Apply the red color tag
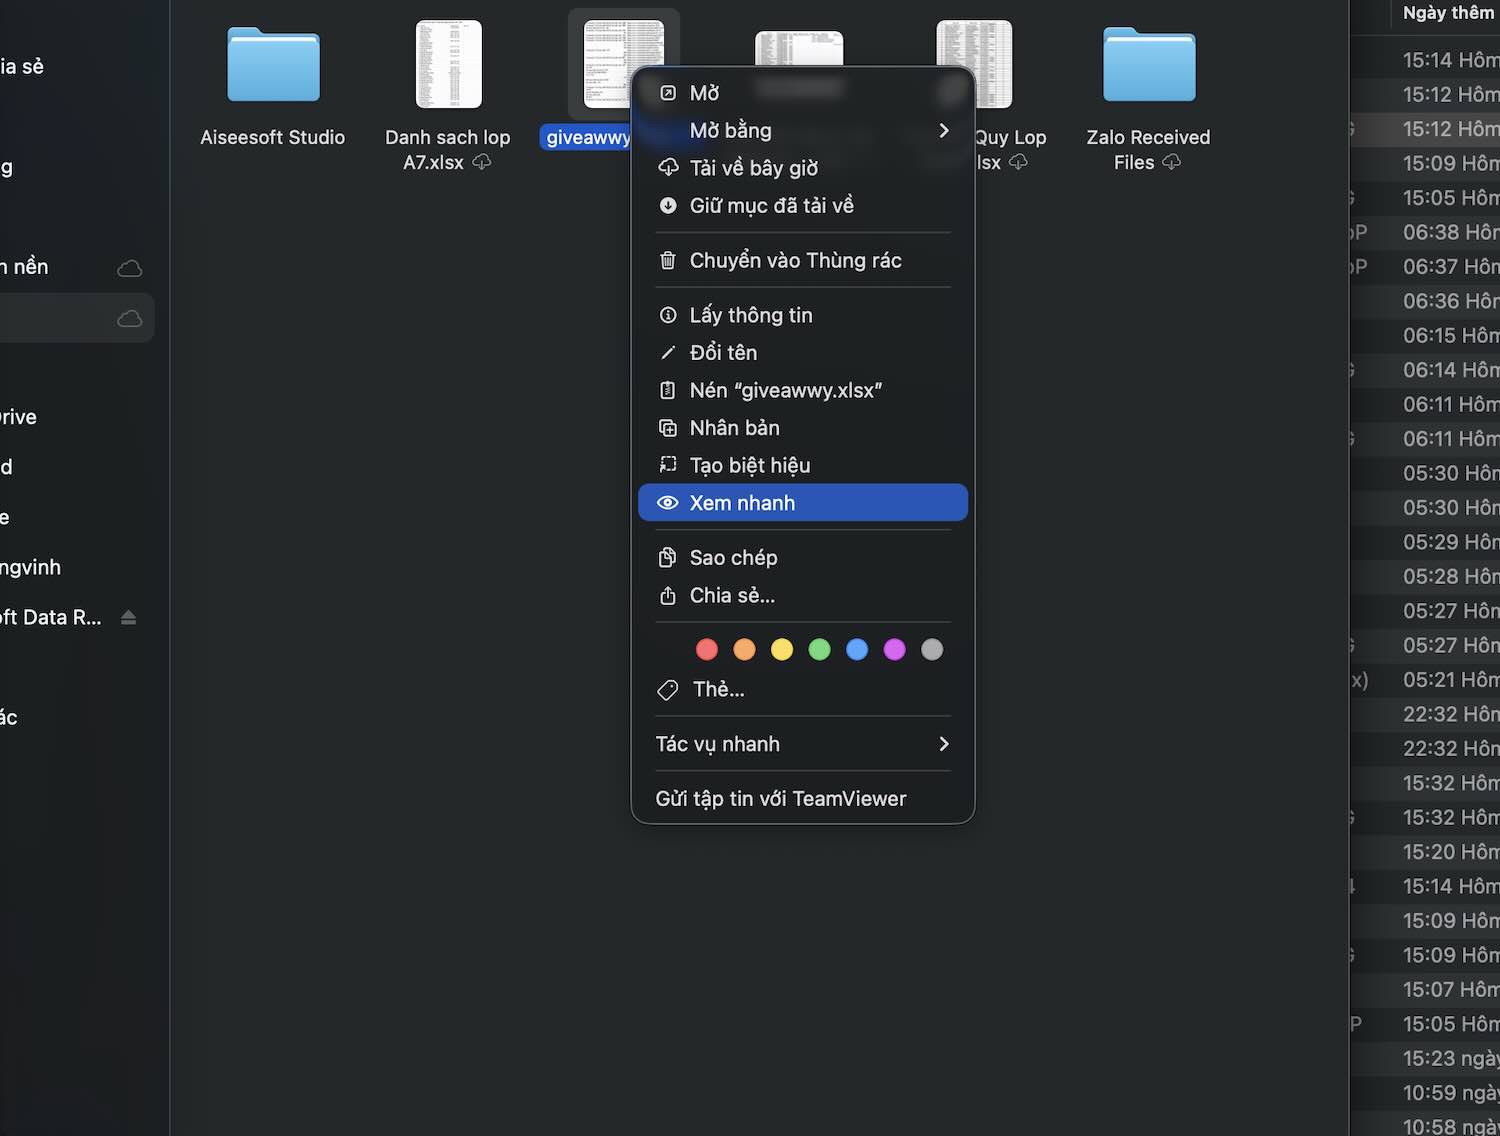Viewport: 1500px width, 1136px height. coord(707,650)
